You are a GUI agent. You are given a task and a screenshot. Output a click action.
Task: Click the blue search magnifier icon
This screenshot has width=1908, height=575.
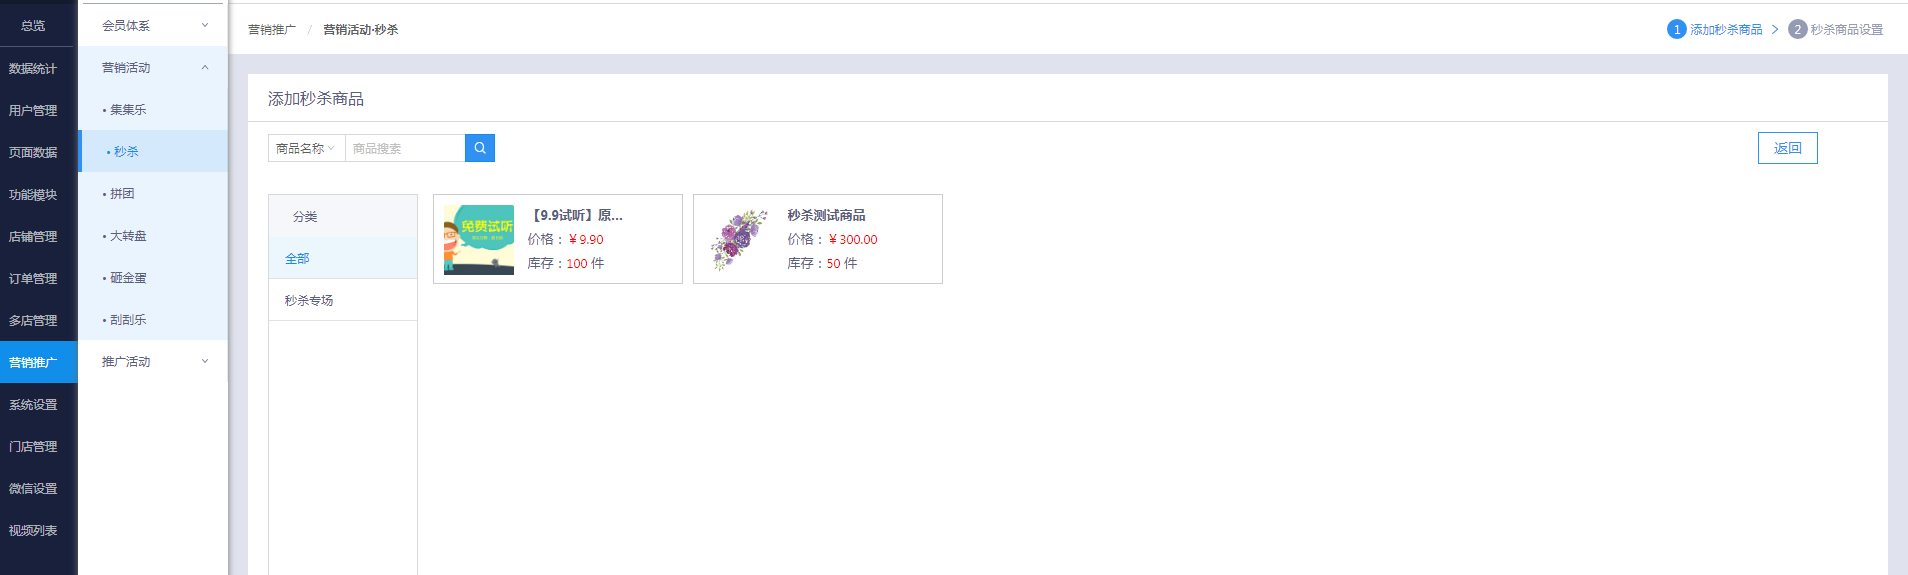point(480,148)
